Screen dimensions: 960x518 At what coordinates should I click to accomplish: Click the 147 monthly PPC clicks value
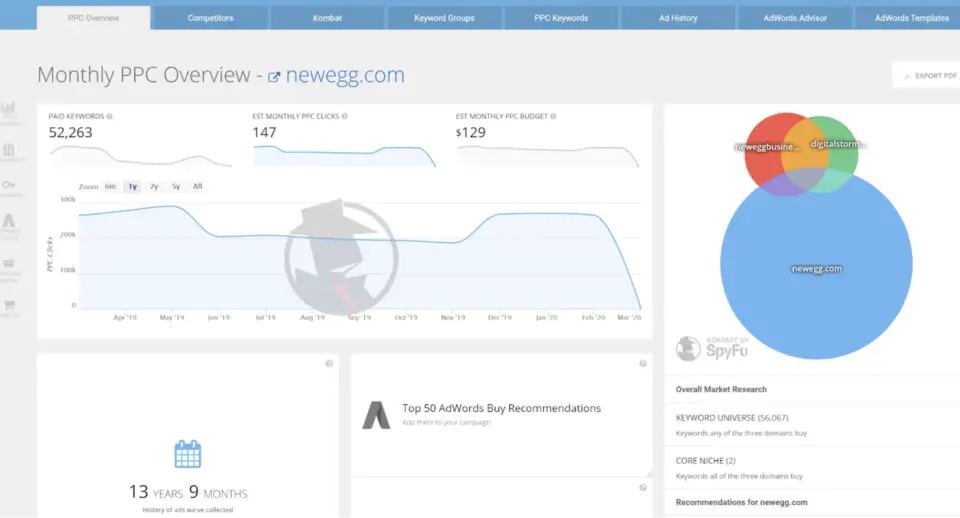point(264,132)
